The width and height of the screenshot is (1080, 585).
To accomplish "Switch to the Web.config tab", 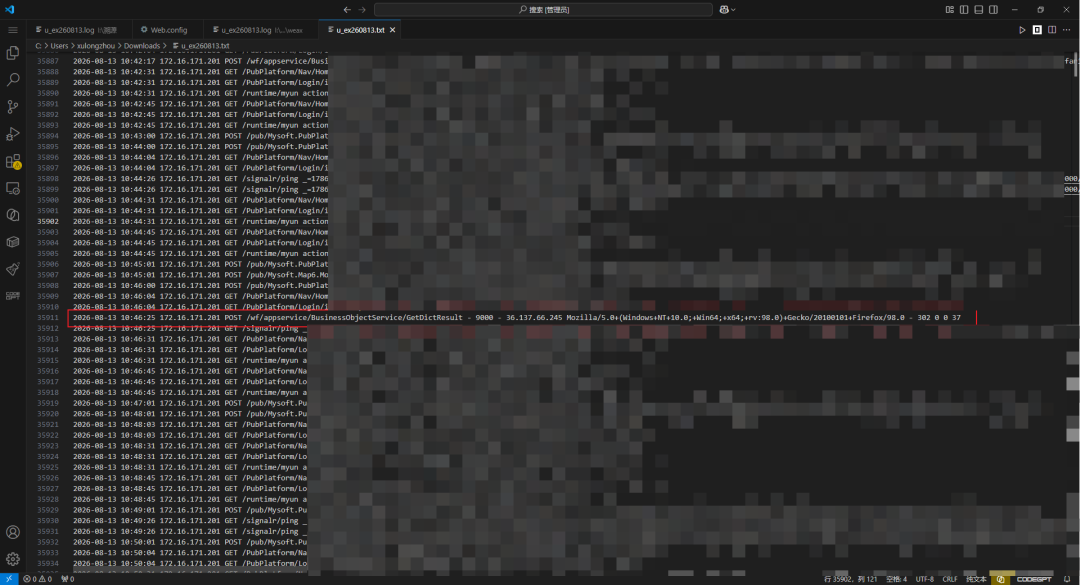I will (x=164, y=30).
